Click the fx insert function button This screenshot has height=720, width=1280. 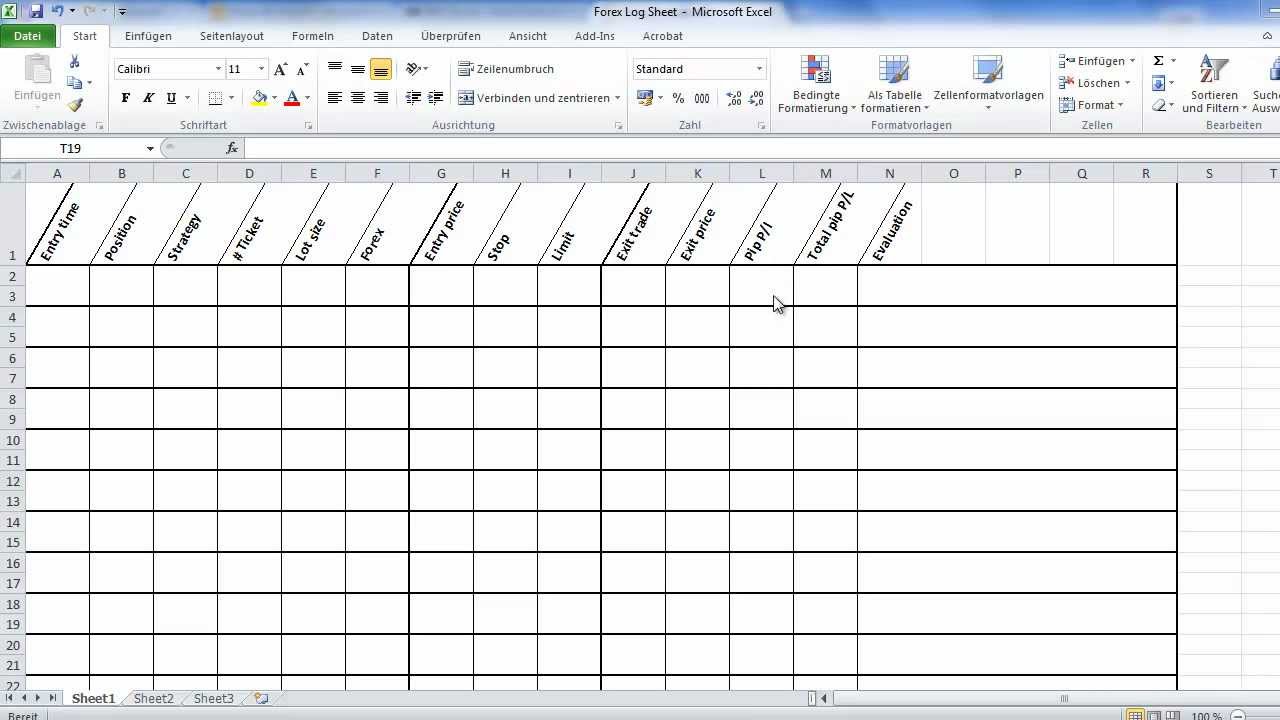[232, 148]
